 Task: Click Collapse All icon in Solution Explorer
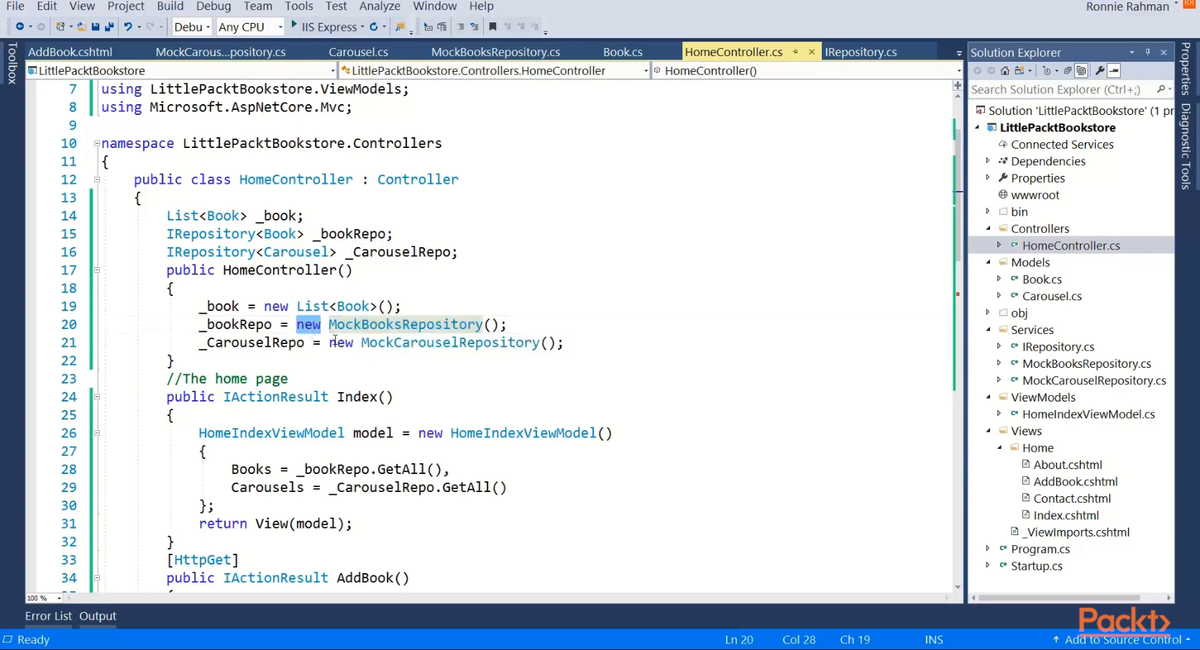(x=1067, y=71)
